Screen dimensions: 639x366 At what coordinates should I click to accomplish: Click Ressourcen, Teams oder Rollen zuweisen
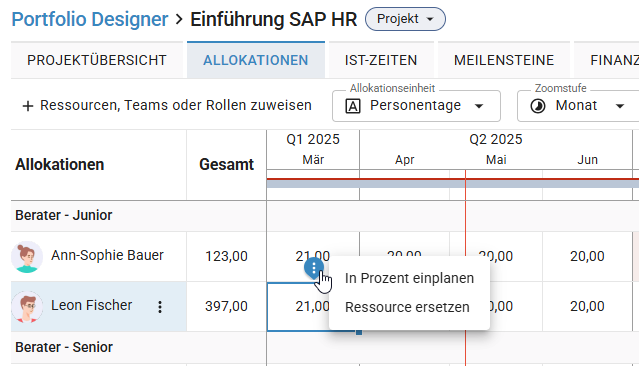pyautogui.click(x=167, y=106)
